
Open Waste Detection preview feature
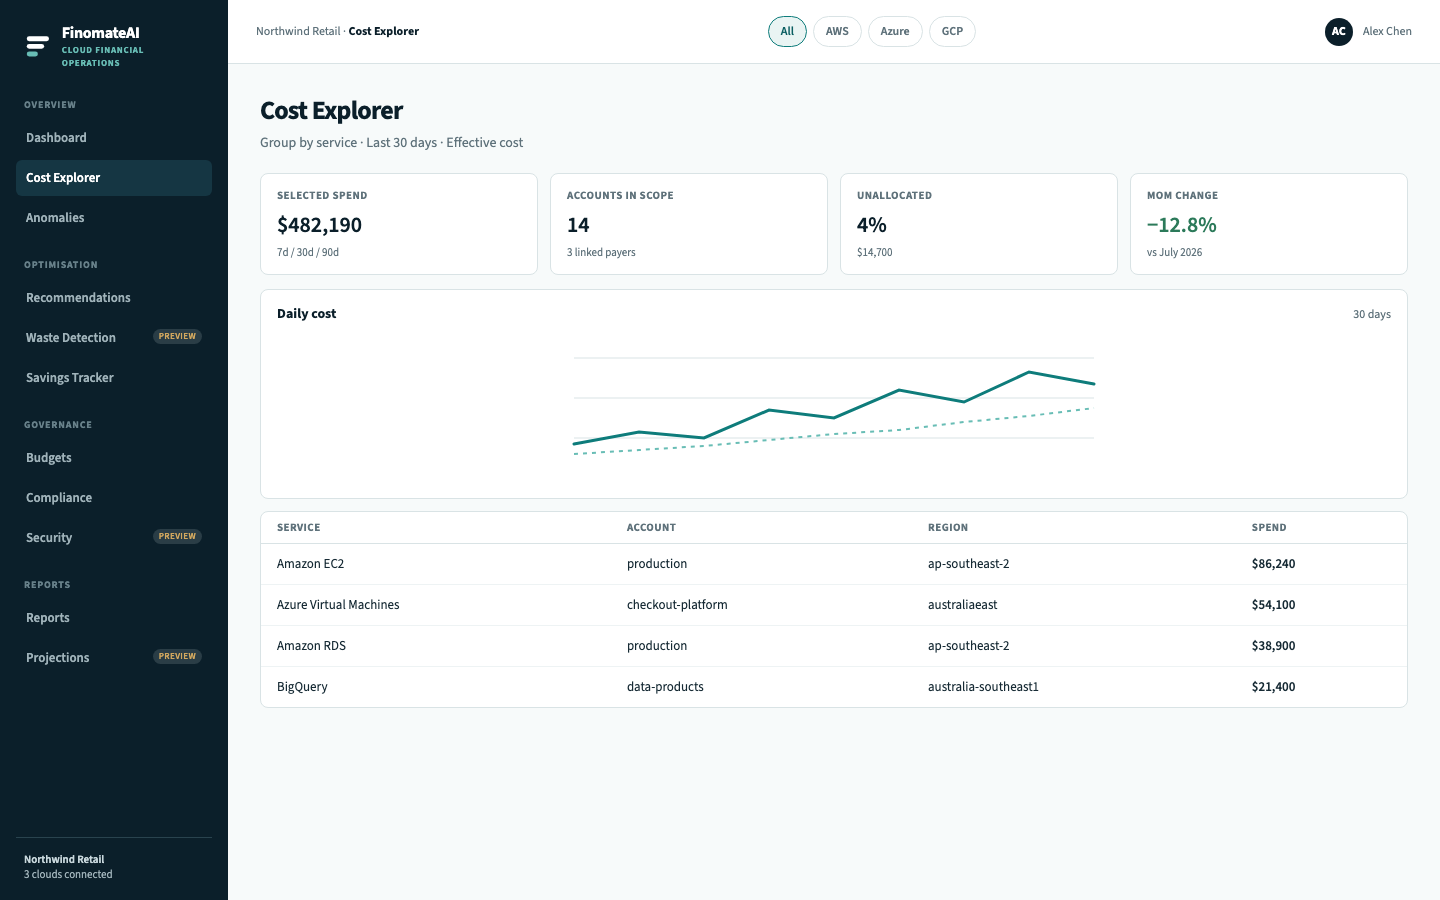click(114, 338)
